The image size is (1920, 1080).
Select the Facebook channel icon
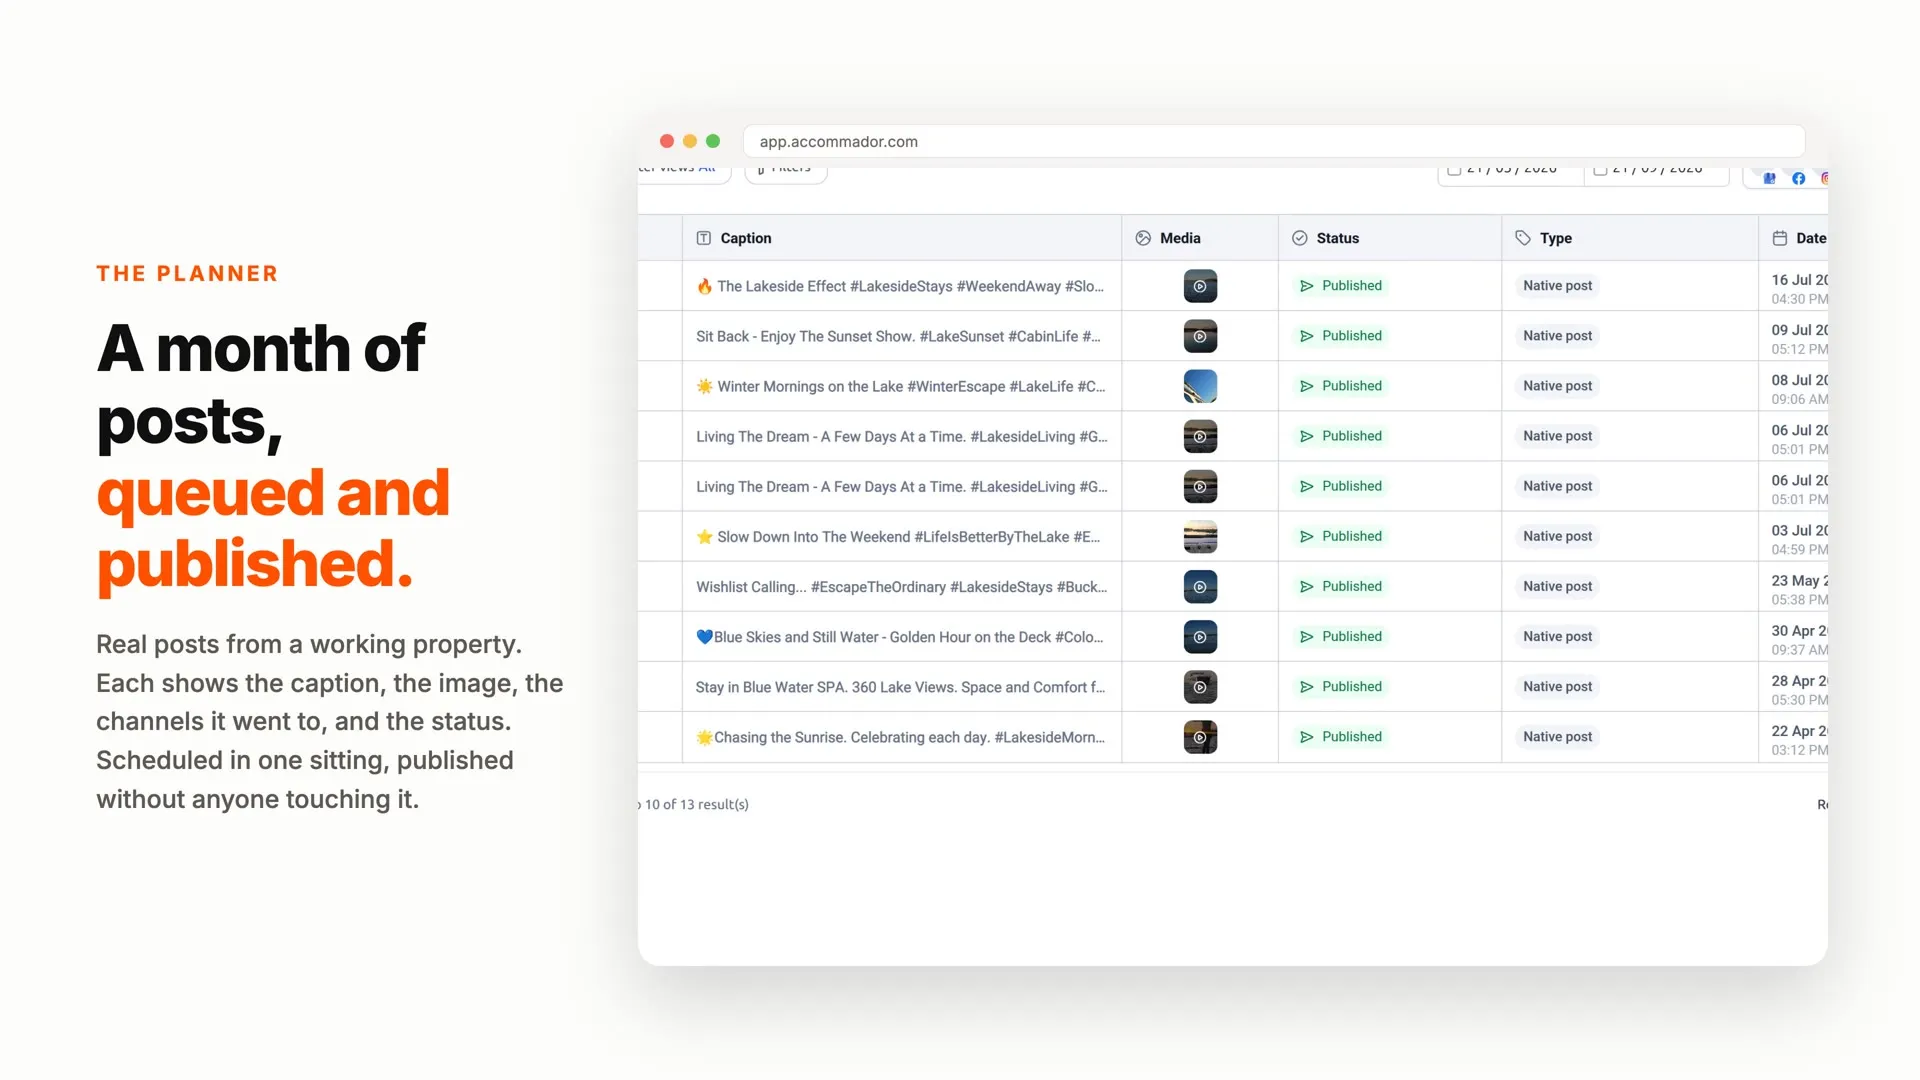point(1798,178)
